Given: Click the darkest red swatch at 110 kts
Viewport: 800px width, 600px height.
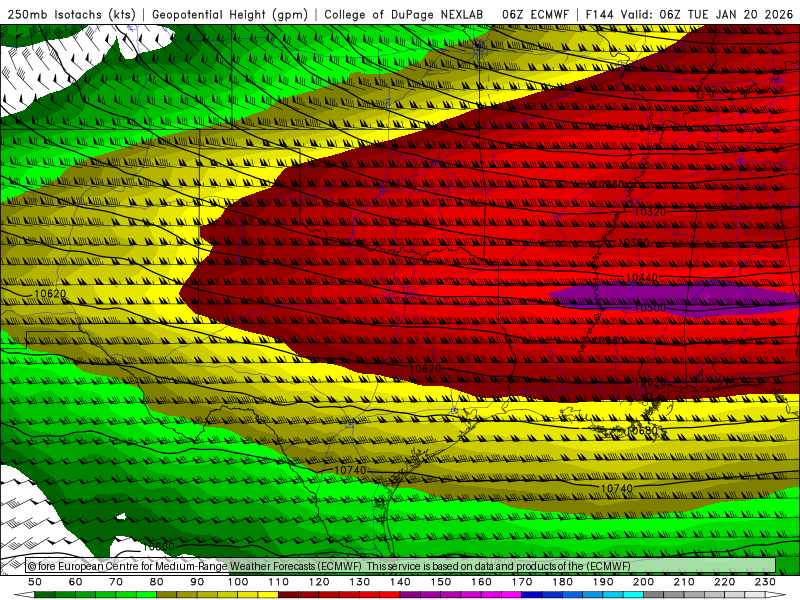Looking at the screenshot, I should (289, 595).
